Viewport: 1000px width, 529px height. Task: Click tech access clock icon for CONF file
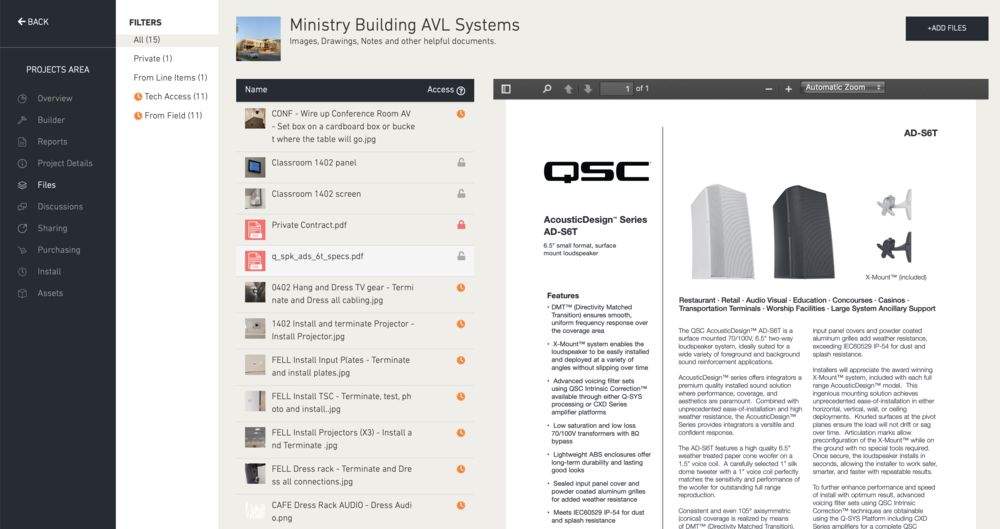pyautogui.click(x=460, y=114)
